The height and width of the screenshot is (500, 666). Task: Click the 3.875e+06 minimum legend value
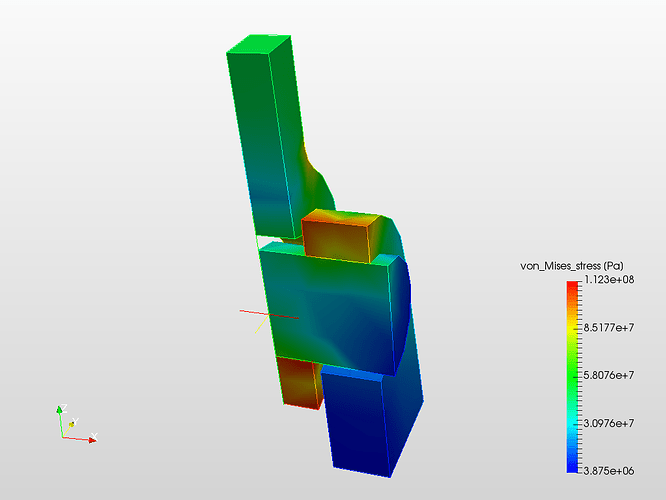click(609, 471)
